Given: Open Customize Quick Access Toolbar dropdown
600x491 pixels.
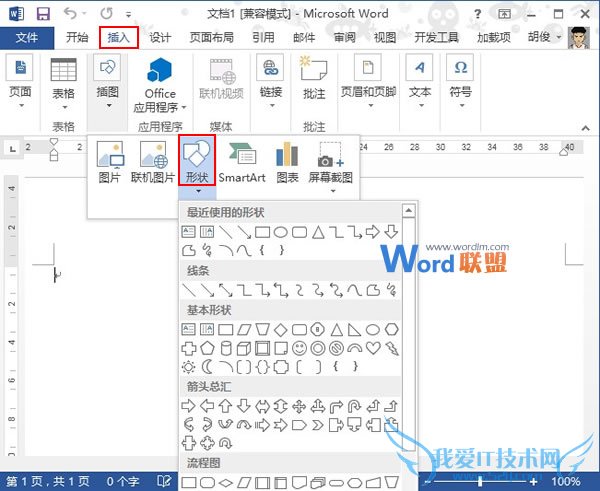Looking at the screenshot, I should click(x=129, y=15).
